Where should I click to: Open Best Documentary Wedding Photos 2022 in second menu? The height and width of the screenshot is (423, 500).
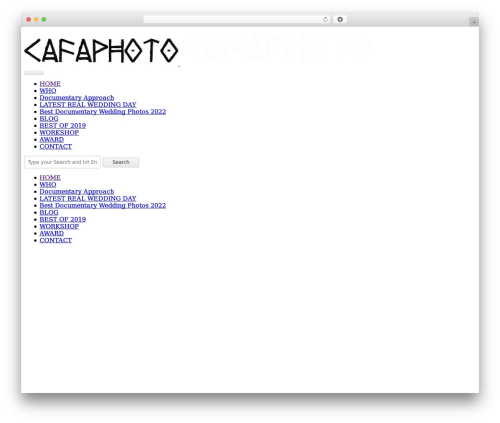pyautogui.click(x=103, y=206)
